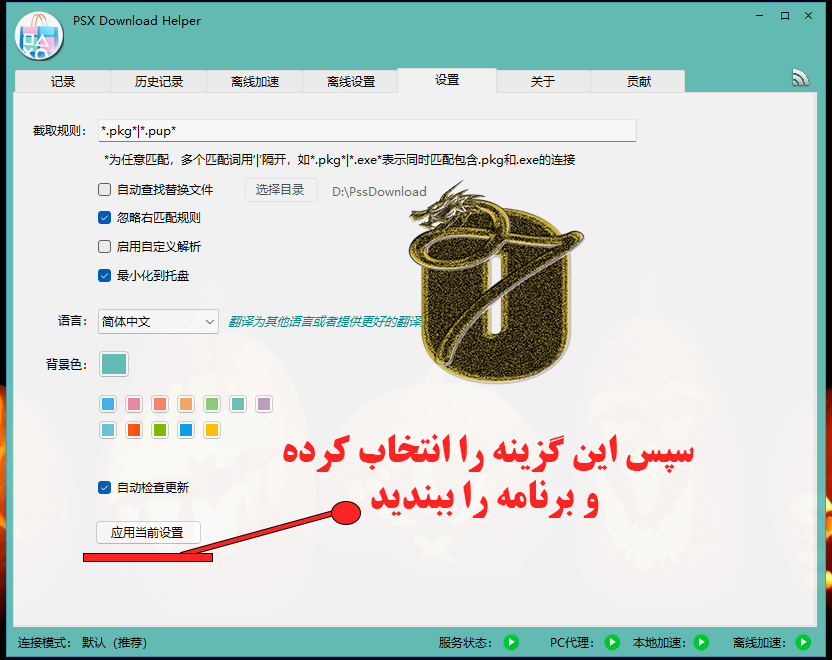Uncheck 忽略右匹配规则 checkbox

105,218
